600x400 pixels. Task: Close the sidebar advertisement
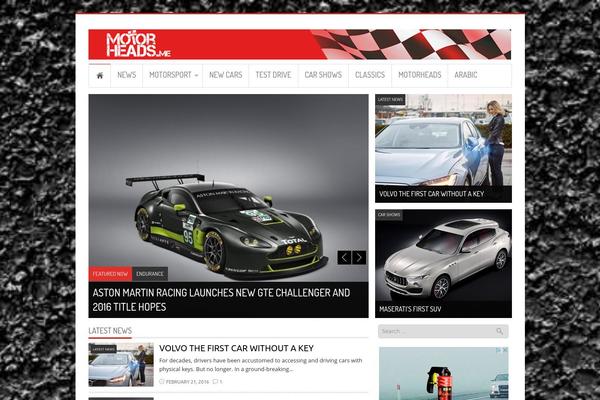tap(505, 350)
